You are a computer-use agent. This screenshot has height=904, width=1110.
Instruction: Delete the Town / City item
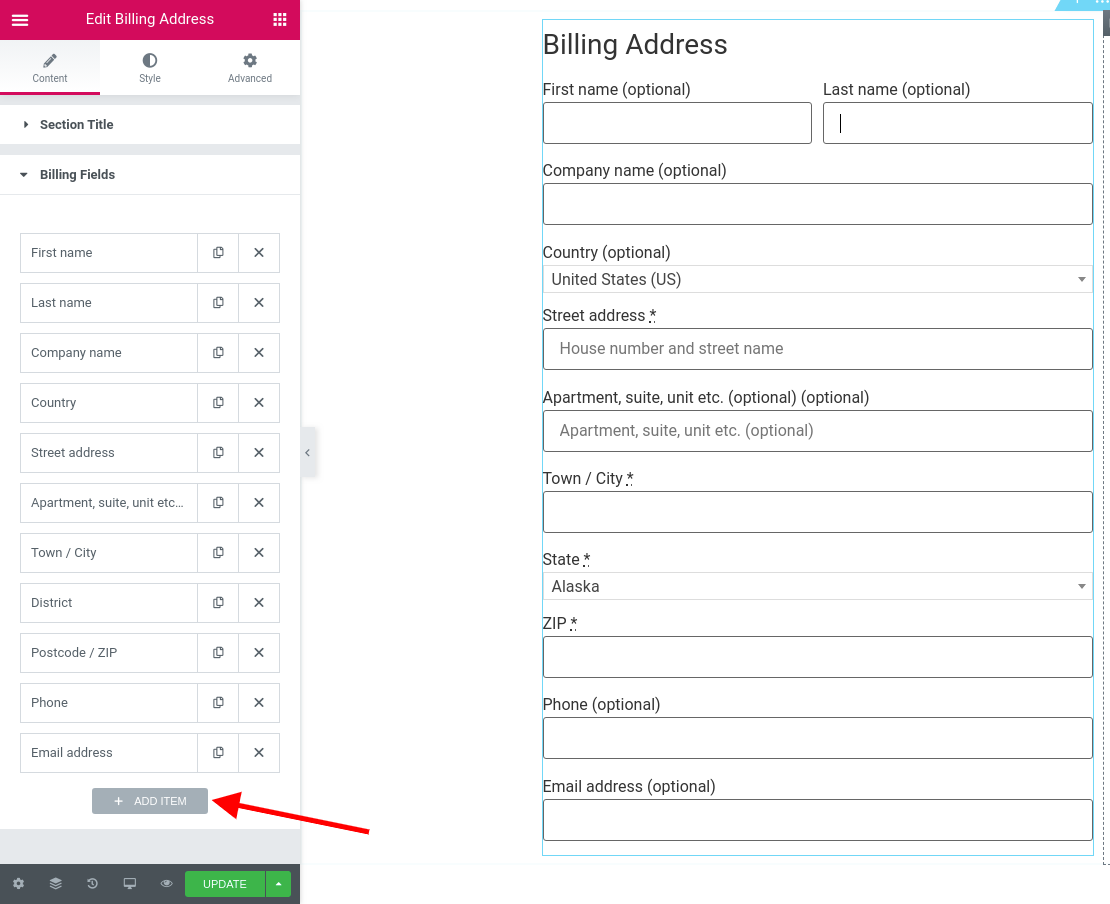259,553
